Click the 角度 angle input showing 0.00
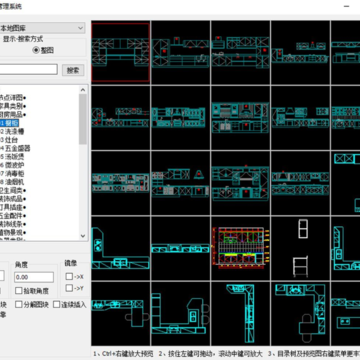Image resolution: width=360 pixels, height=360 pixels. [x=34, y=277]
